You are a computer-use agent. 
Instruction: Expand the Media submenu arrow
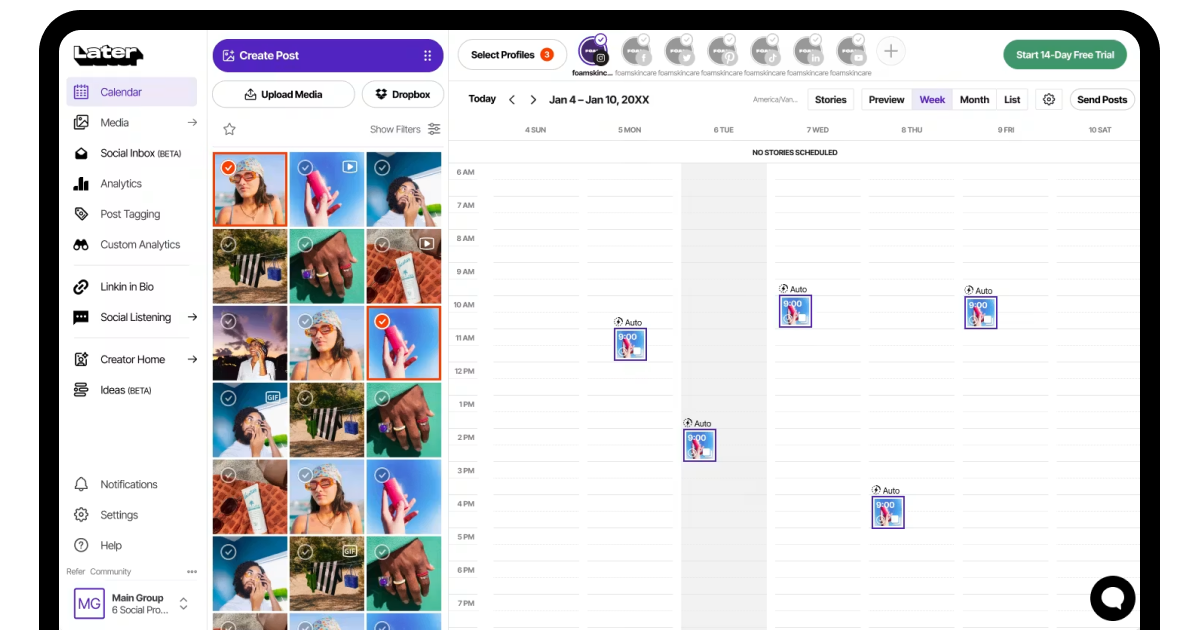192,123
